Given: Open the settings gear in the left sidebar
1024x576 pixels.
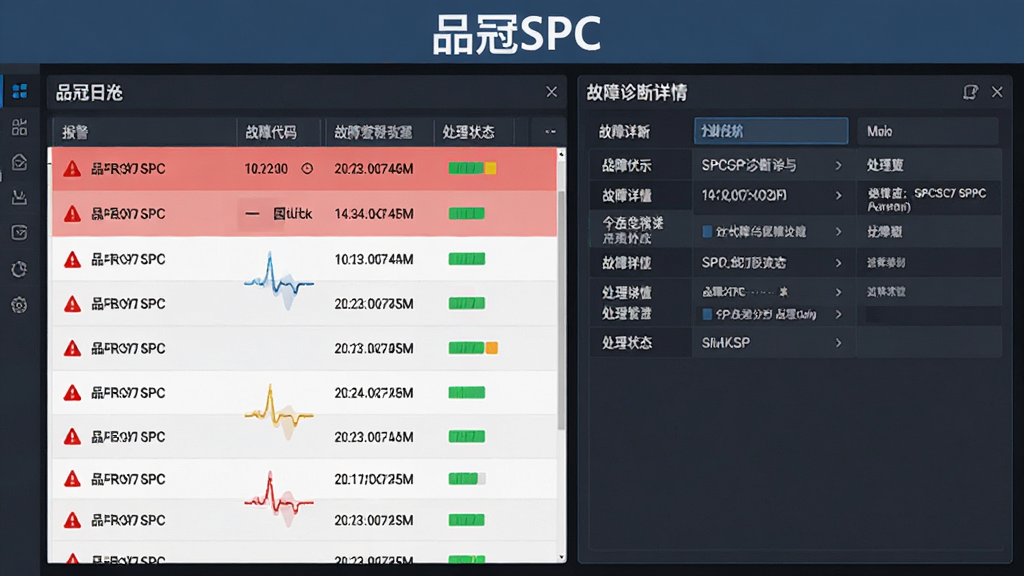Looking at the screenshot, I should (x=20, y=304).
